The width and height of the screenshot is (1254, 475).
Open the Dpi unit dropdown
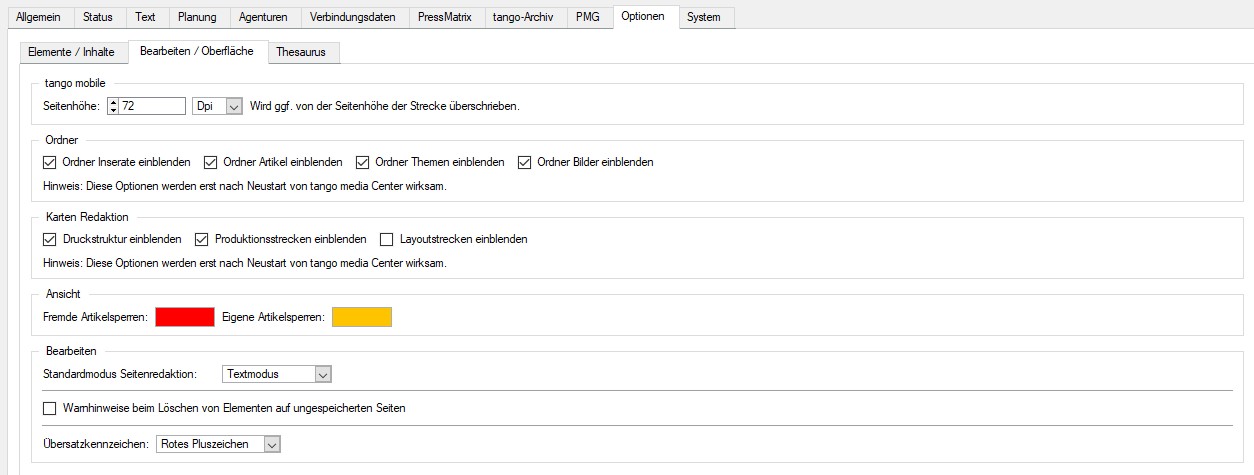[x=234, y=106]
